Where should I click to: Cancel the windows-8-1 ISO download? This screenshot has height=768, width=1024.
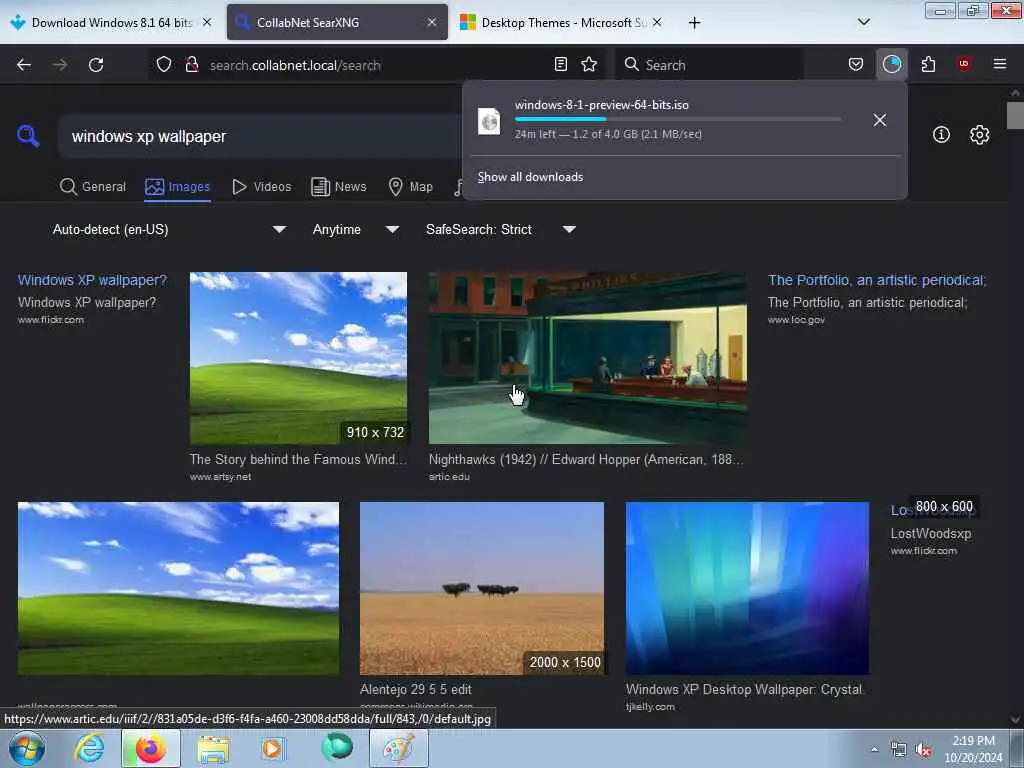pyautogui.click(x=880, y=120)
